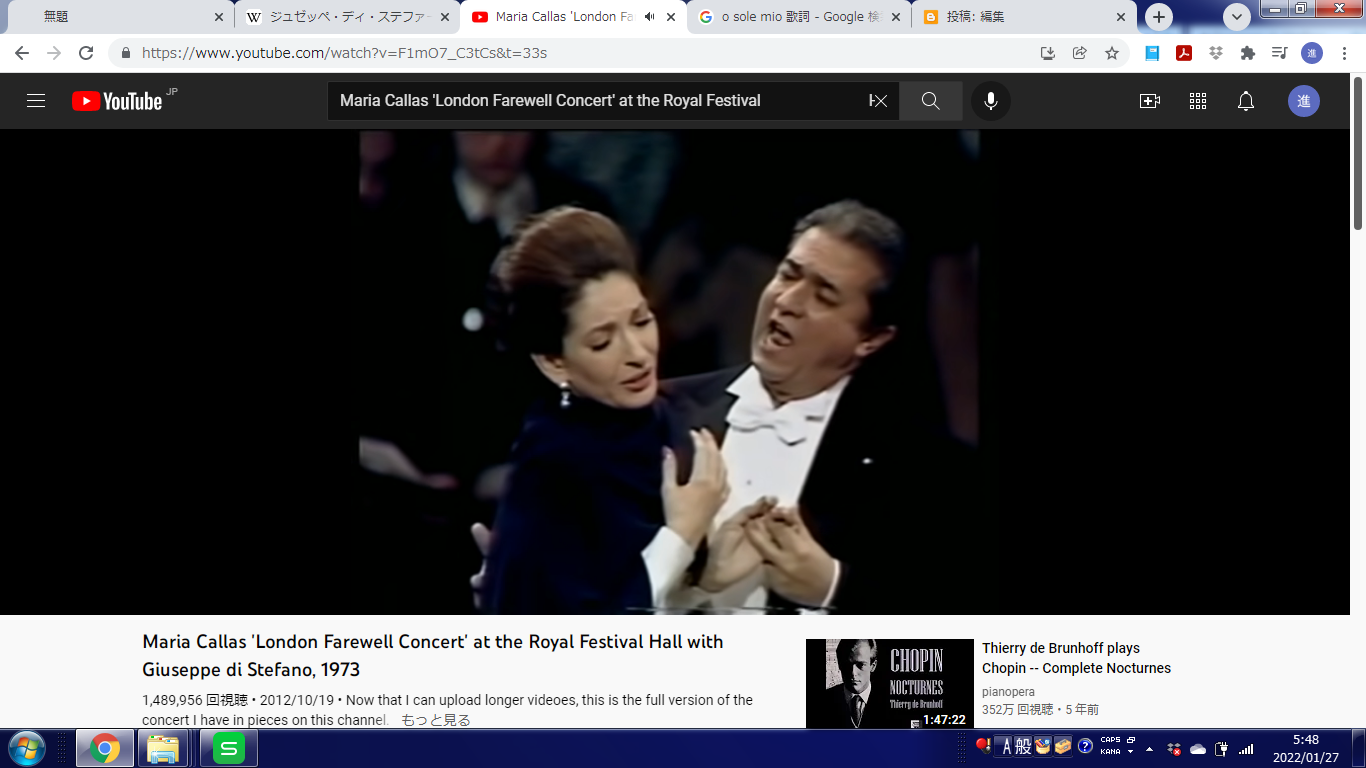
Task: Start voice search with the microphone icon
Action: coord(991,101)
